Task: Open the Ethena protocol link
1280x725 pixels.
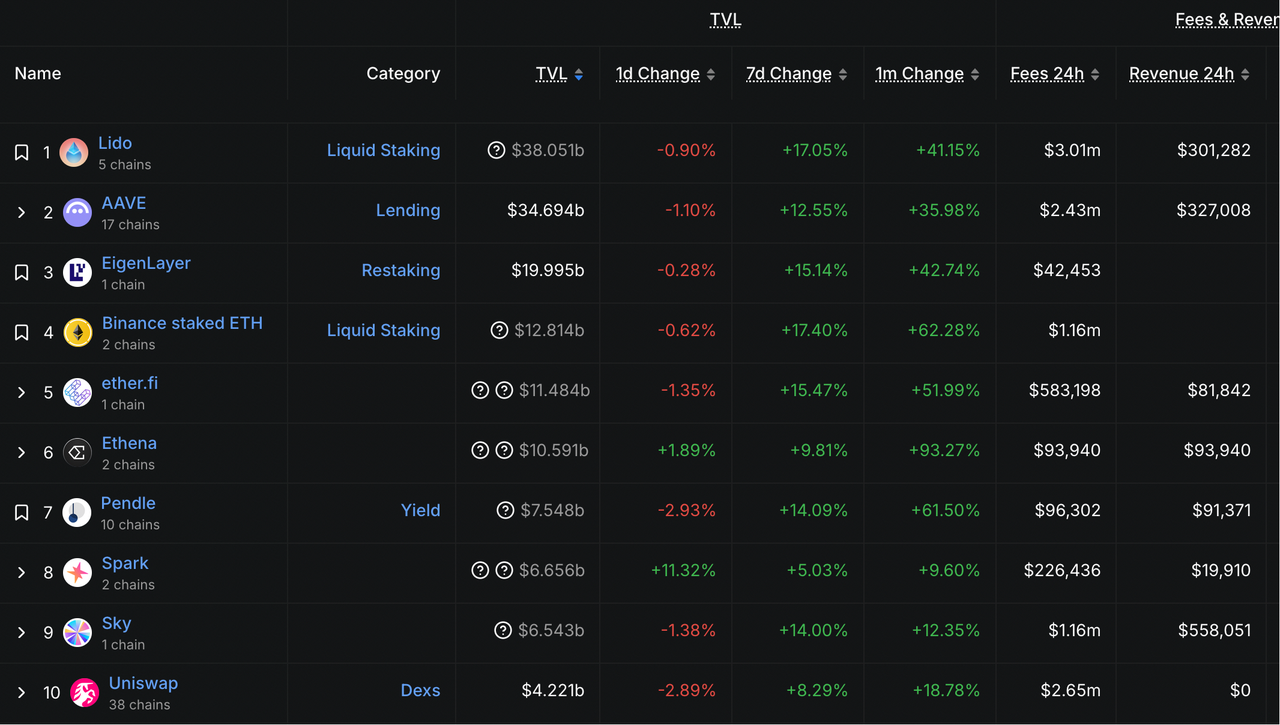Action: (x=129, y=443)
